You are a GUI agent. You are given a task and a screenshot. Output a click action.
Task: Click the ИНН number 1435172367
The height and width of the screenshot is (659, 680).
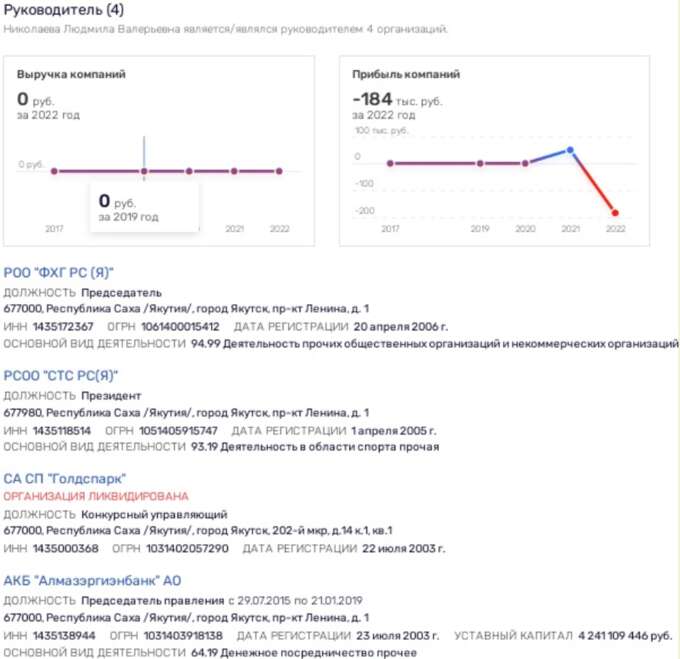pyautogui.click(x=63, y=327)
